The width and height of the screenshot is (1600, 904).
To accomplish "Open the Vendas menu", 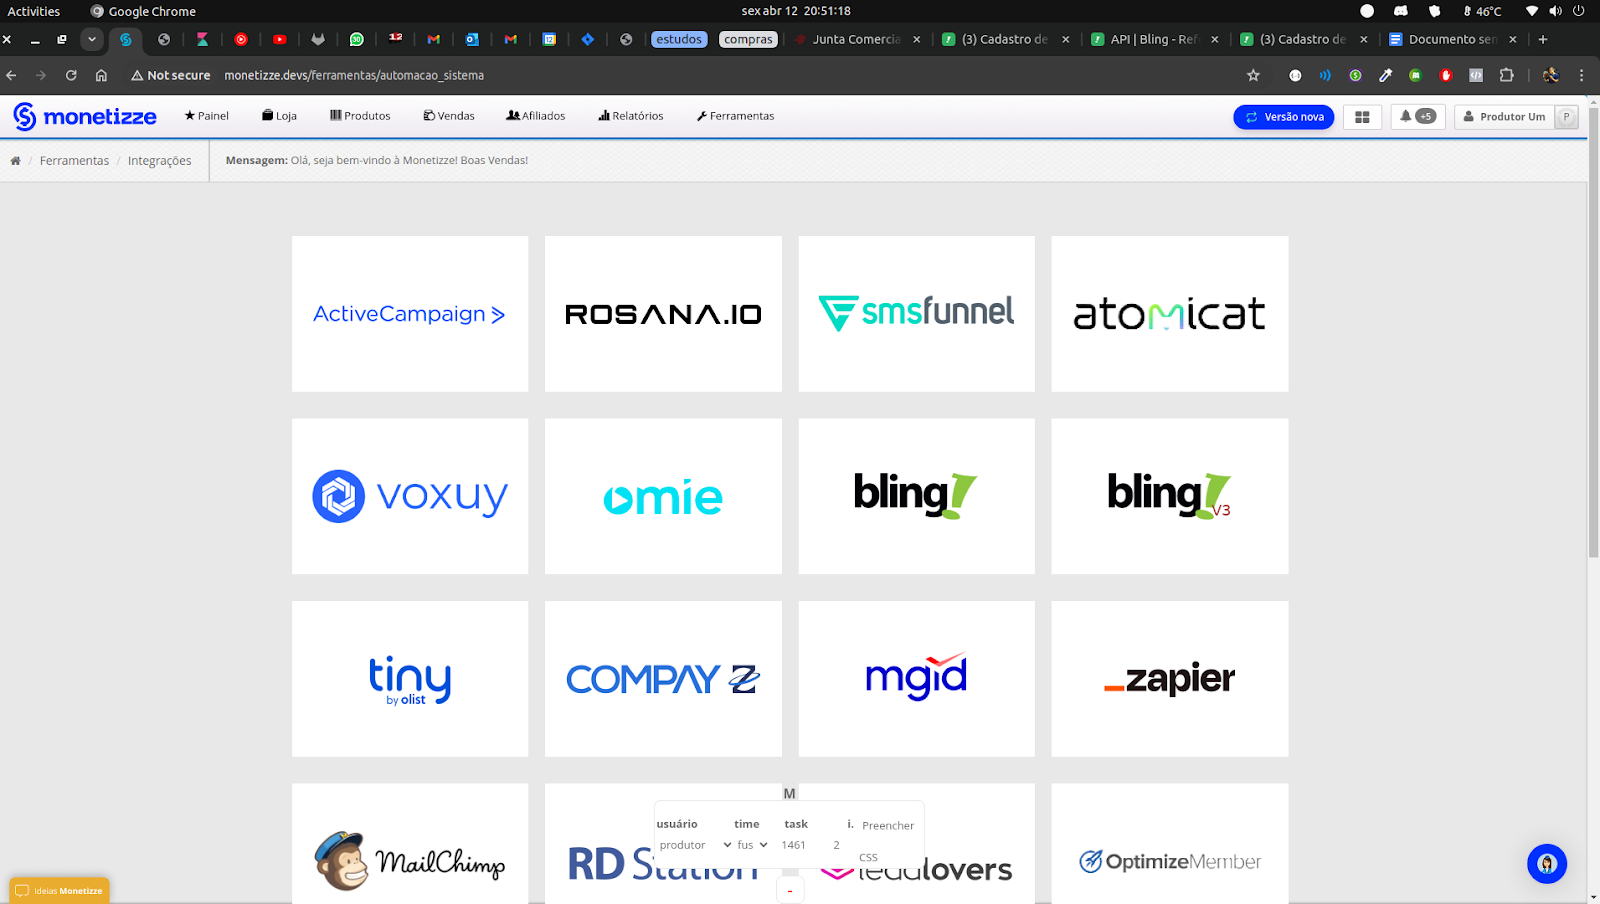I will coord(449,116).
